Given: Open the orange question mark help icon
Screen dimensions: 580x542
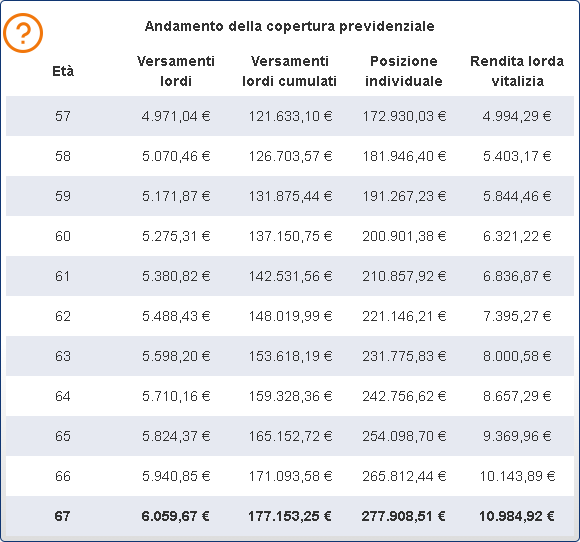Looking at the screenshot, I should coord(23,33).
